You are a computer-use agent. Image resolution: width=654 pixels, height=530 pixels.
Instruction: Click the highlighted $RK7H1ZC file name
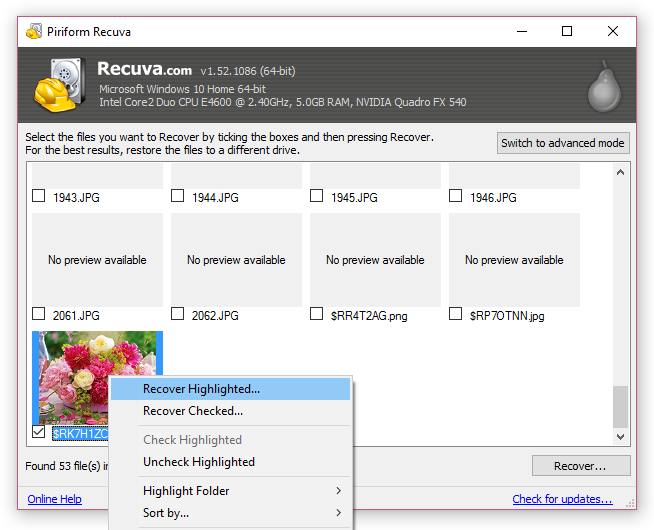(x=80, y=434)
